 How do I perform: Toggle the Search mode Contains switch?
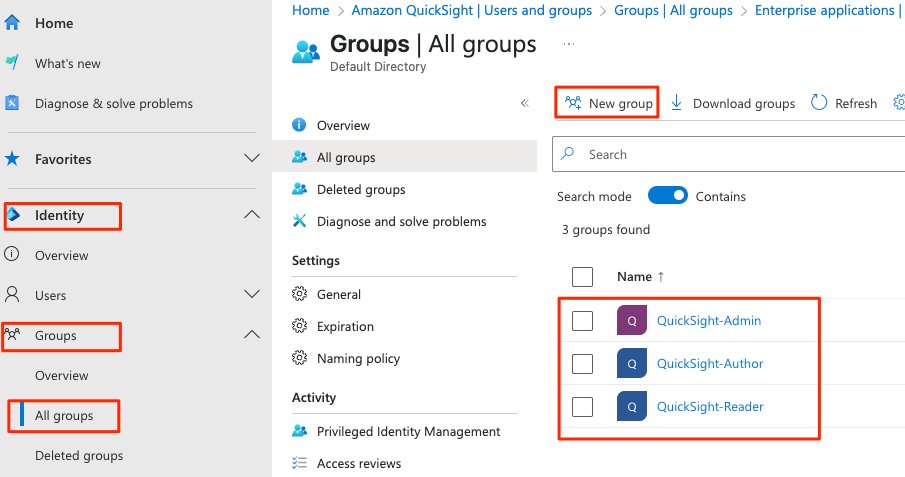pos(667,196)
